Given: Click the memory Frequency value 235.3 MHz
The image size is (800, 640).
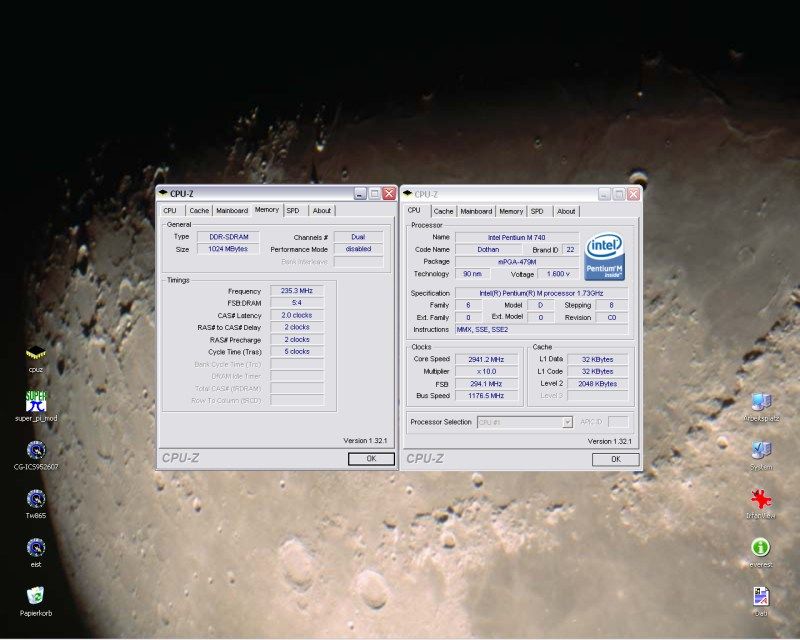Looking at the screenshot, I should click(297, 291).
